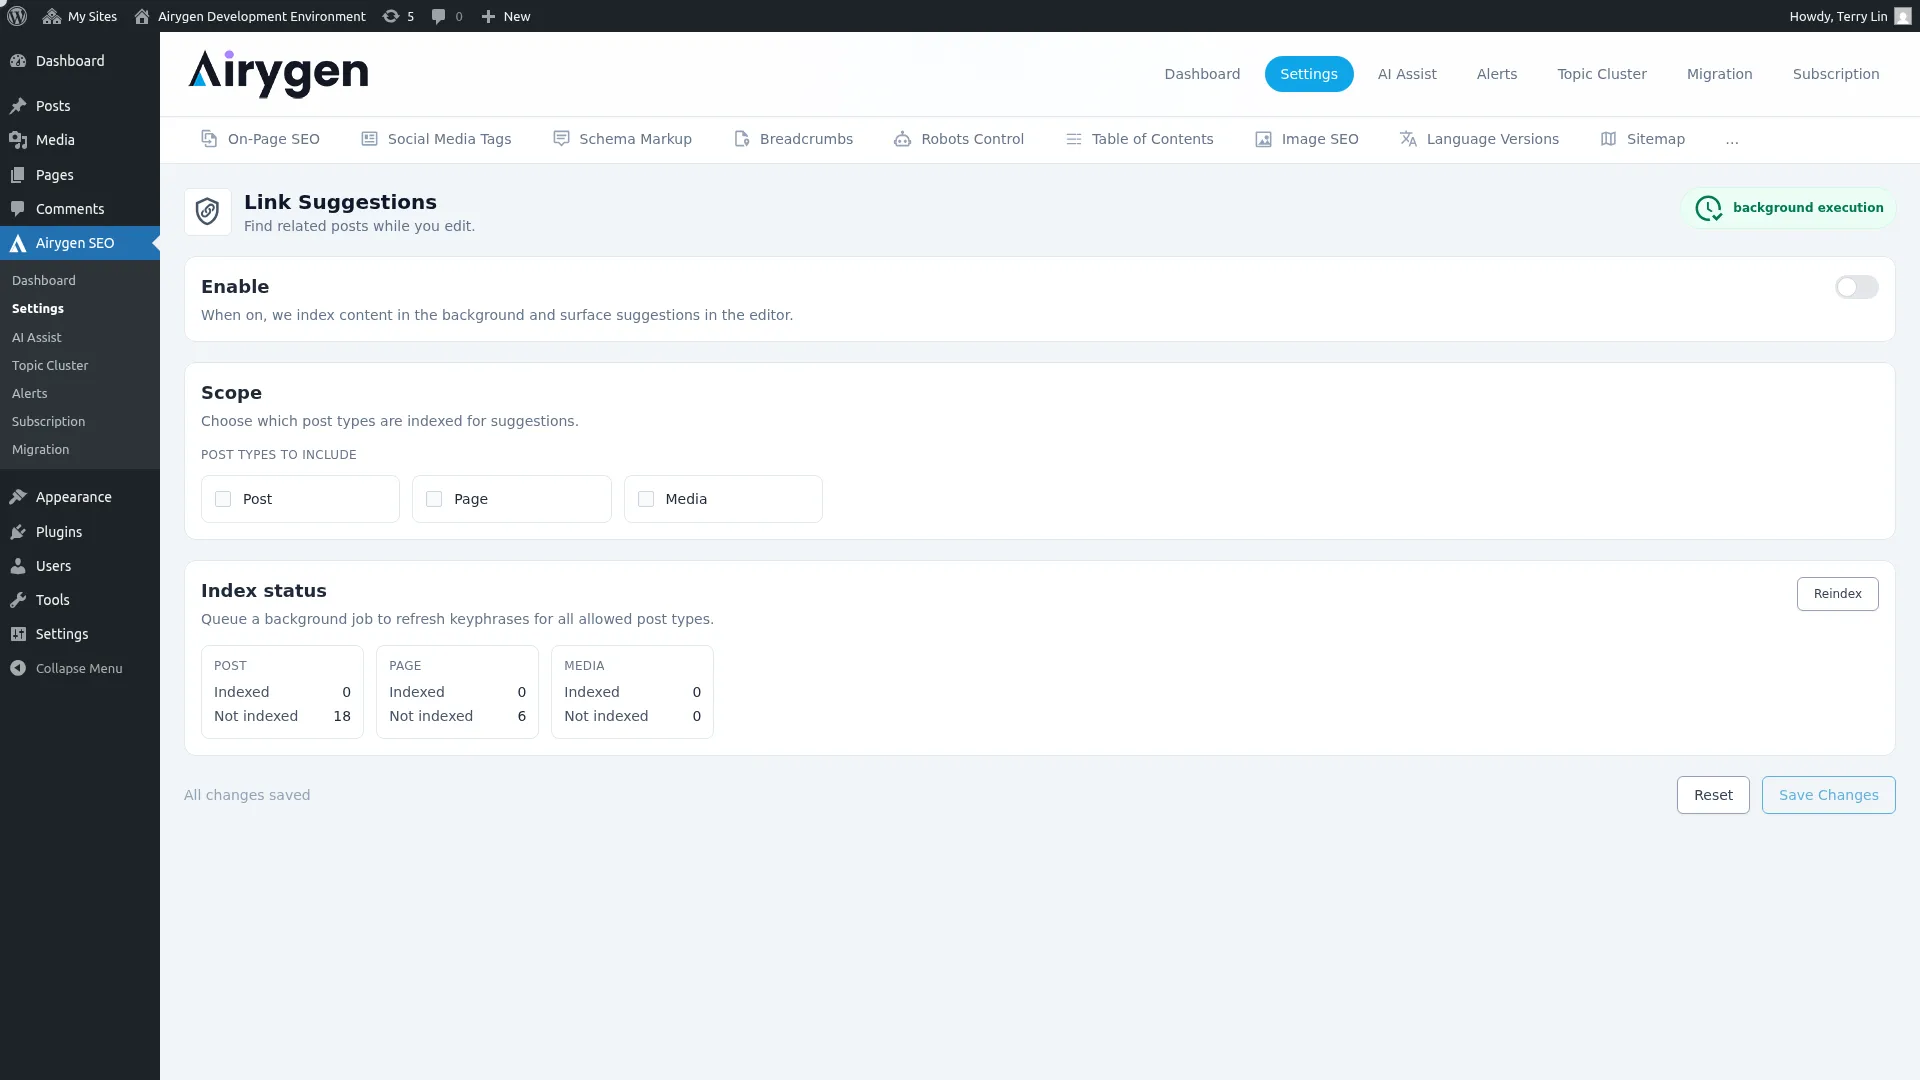Open Migration in sidebar submenu
The height and width of the screenshot is (1080, 1920).
click(41, 450)
